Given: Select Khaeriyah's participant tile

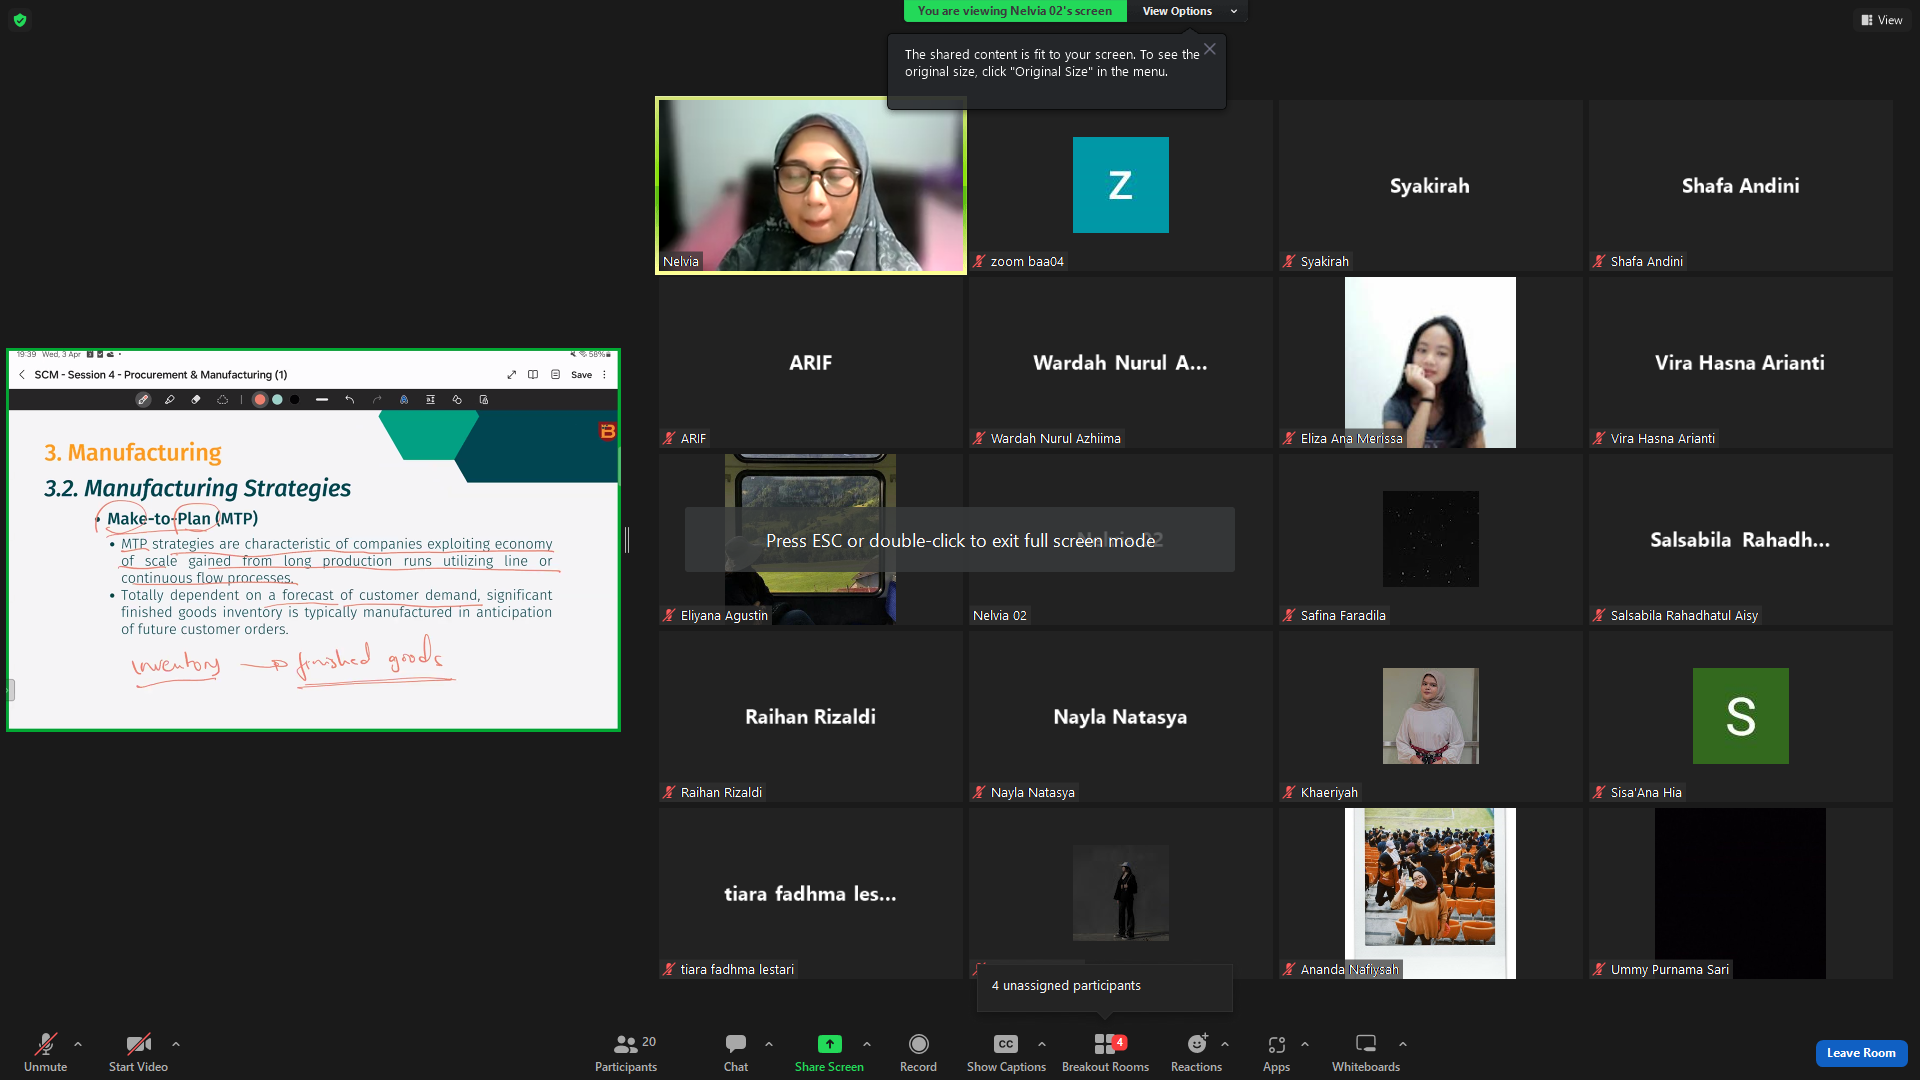Looking at the screenshot, I should (1430, 716).
